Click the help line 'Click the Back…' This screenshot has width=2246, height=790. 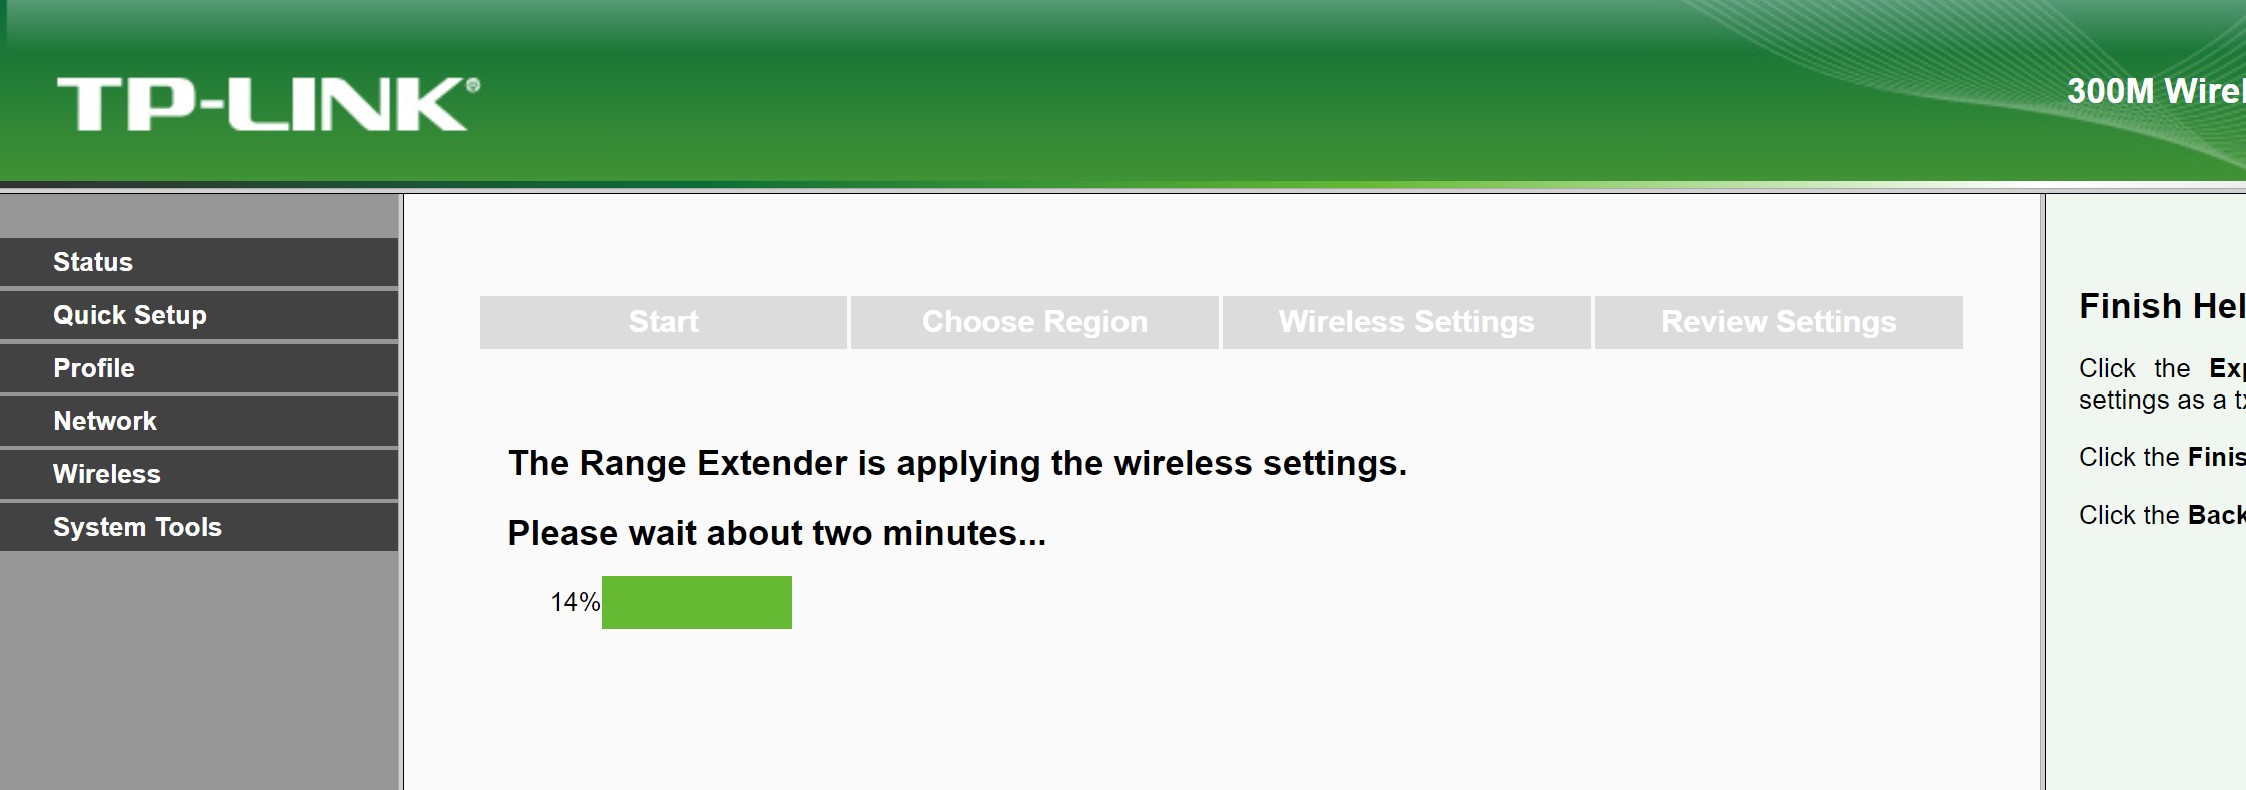[x=2160, y=515]
